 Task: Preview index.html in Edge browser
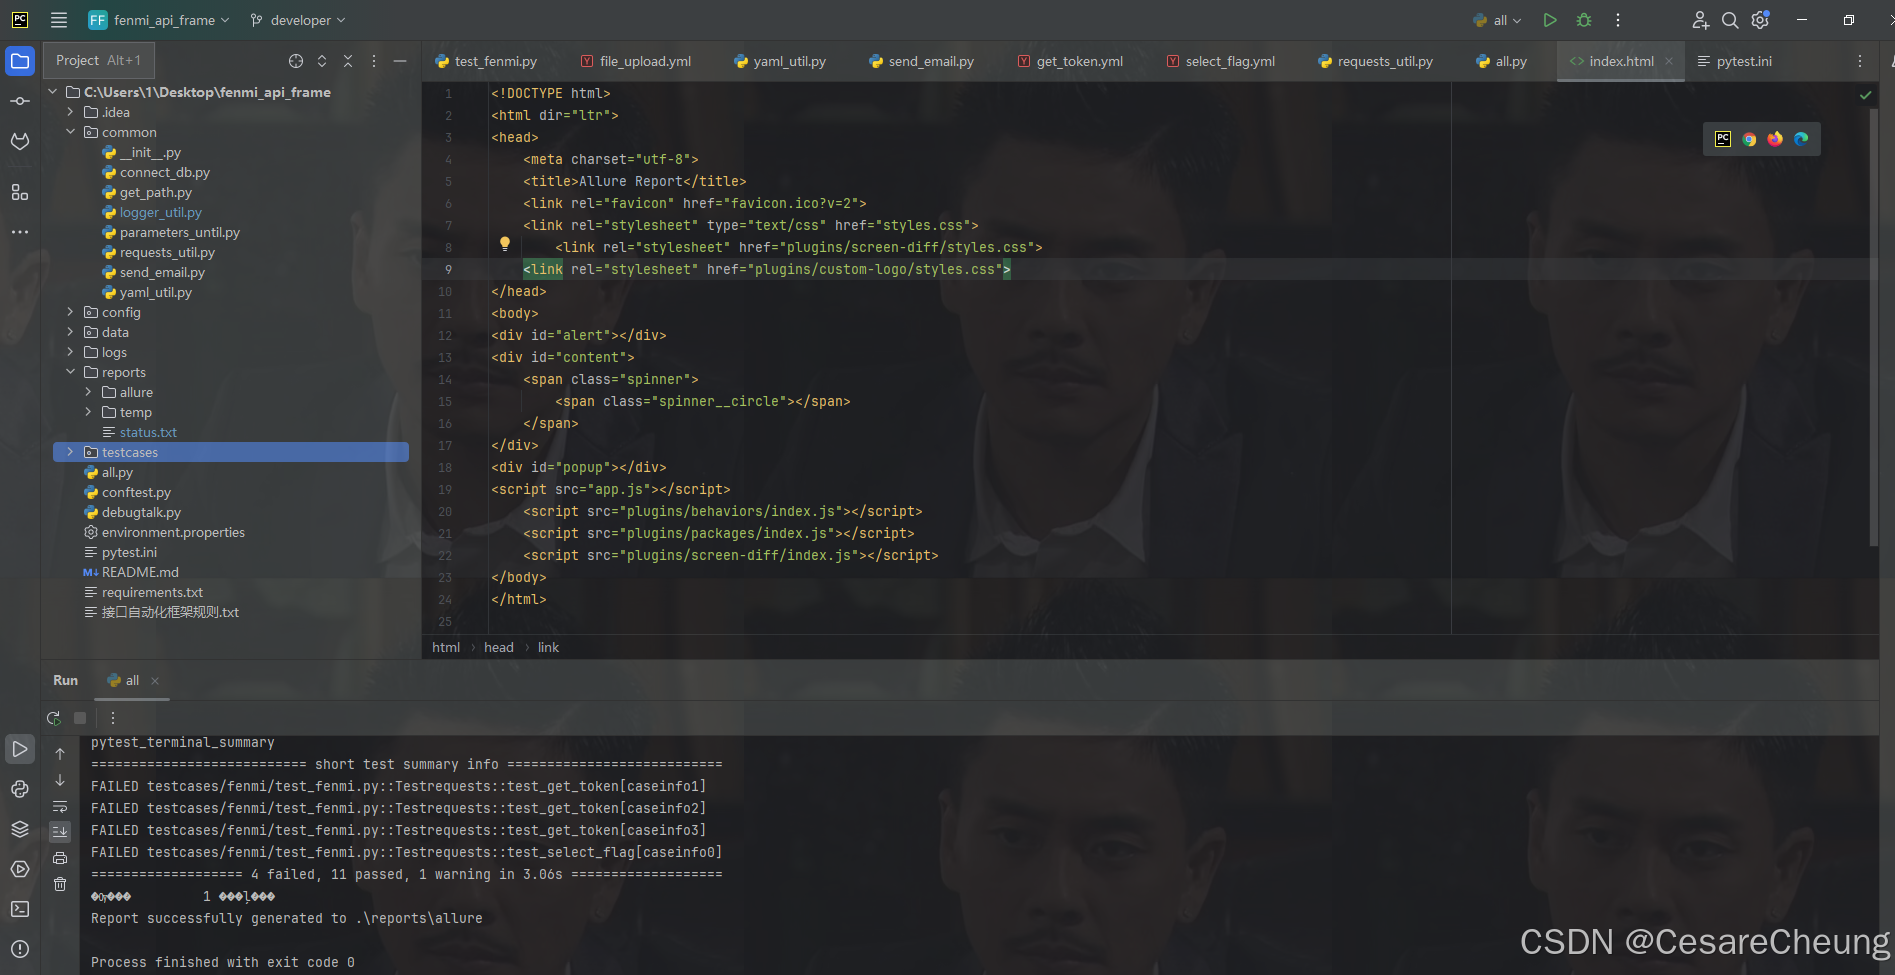point(1801,139)
